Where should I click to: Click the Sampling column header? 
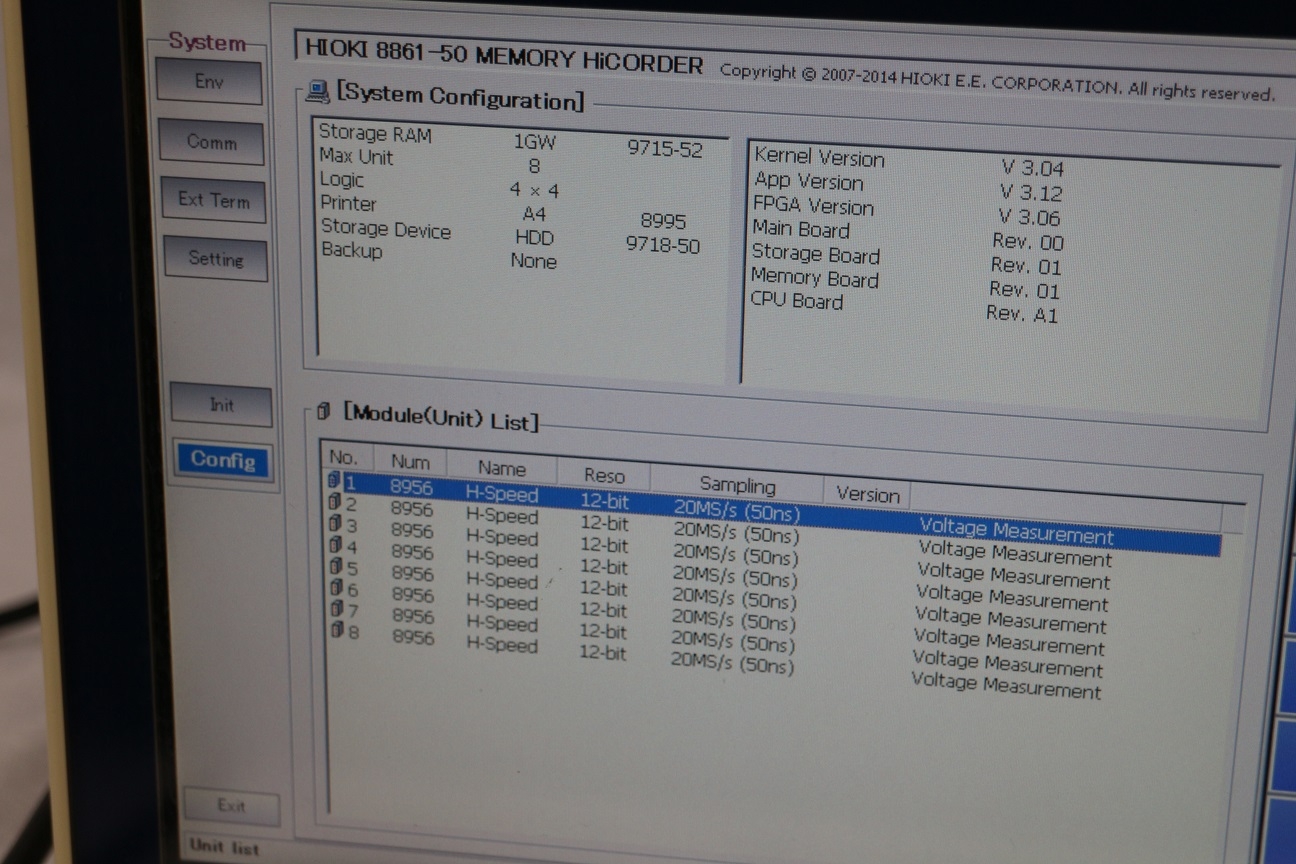click(737, 485)
